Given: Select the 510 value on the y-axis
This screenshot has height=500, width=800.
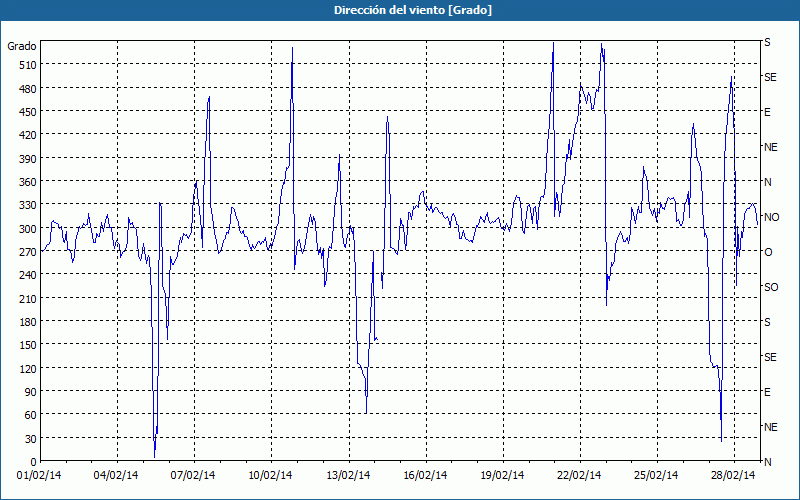Looking at the screenshot, I should (28, 65).
